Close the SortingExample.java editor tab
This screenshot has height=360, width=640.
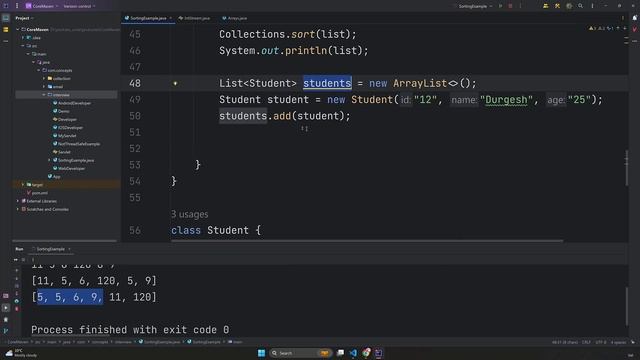click(x=171, y=18)
